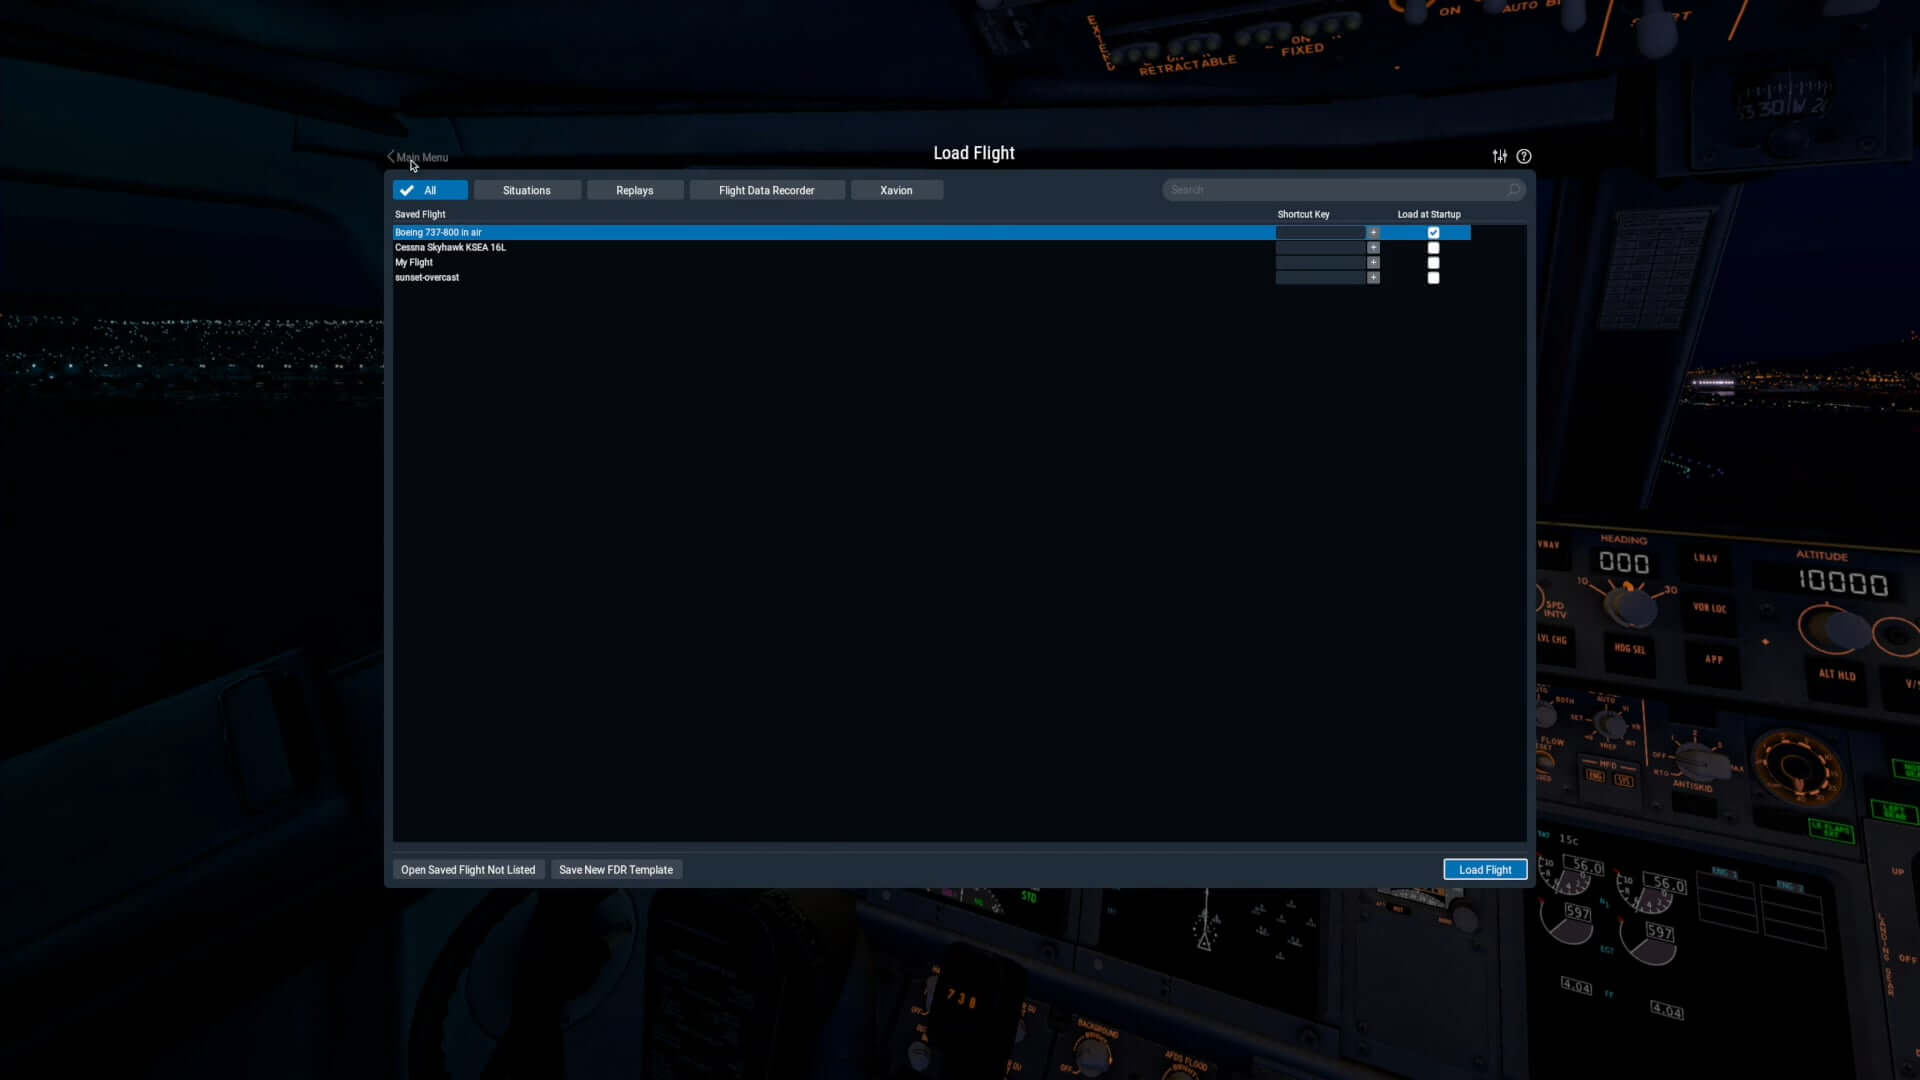This screenshot has height=1080, width=1920.
Task: Click the Flight Data Recorder tab
Action: (x=766, y=189)
